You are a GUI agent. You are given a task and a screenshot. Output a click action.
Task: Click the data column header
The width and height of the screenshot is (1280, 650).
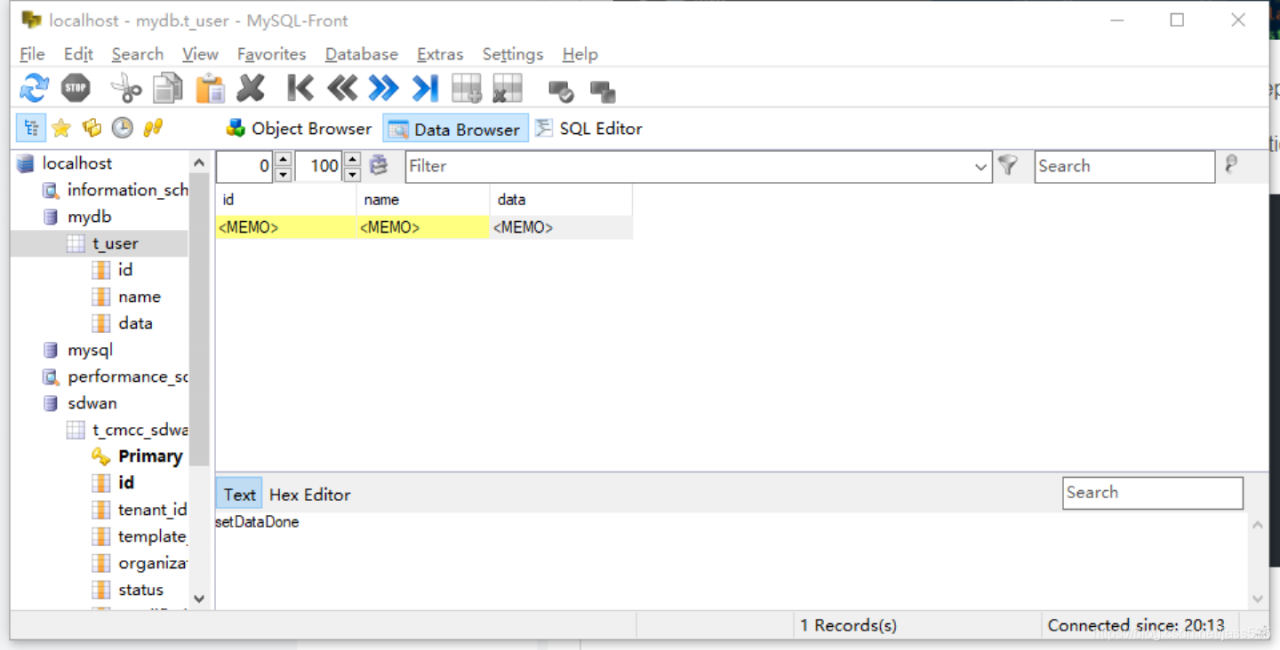pyautogui.click(x=561, y=200)
